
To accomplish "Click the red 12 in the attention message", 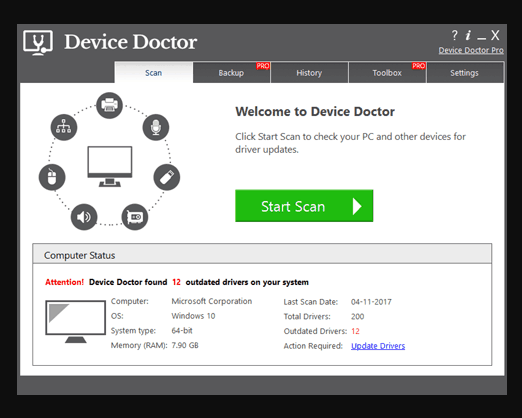I will (x=176, y=282).
